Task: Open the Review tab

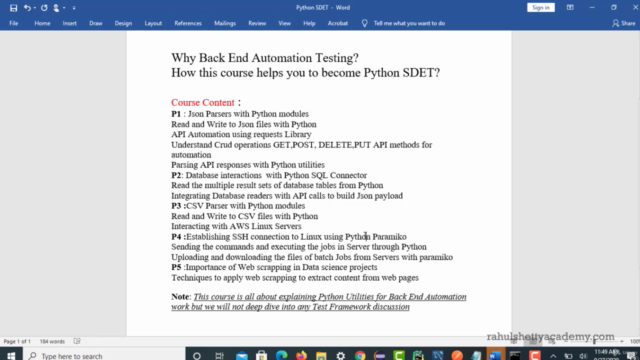Action: (257, 23)
